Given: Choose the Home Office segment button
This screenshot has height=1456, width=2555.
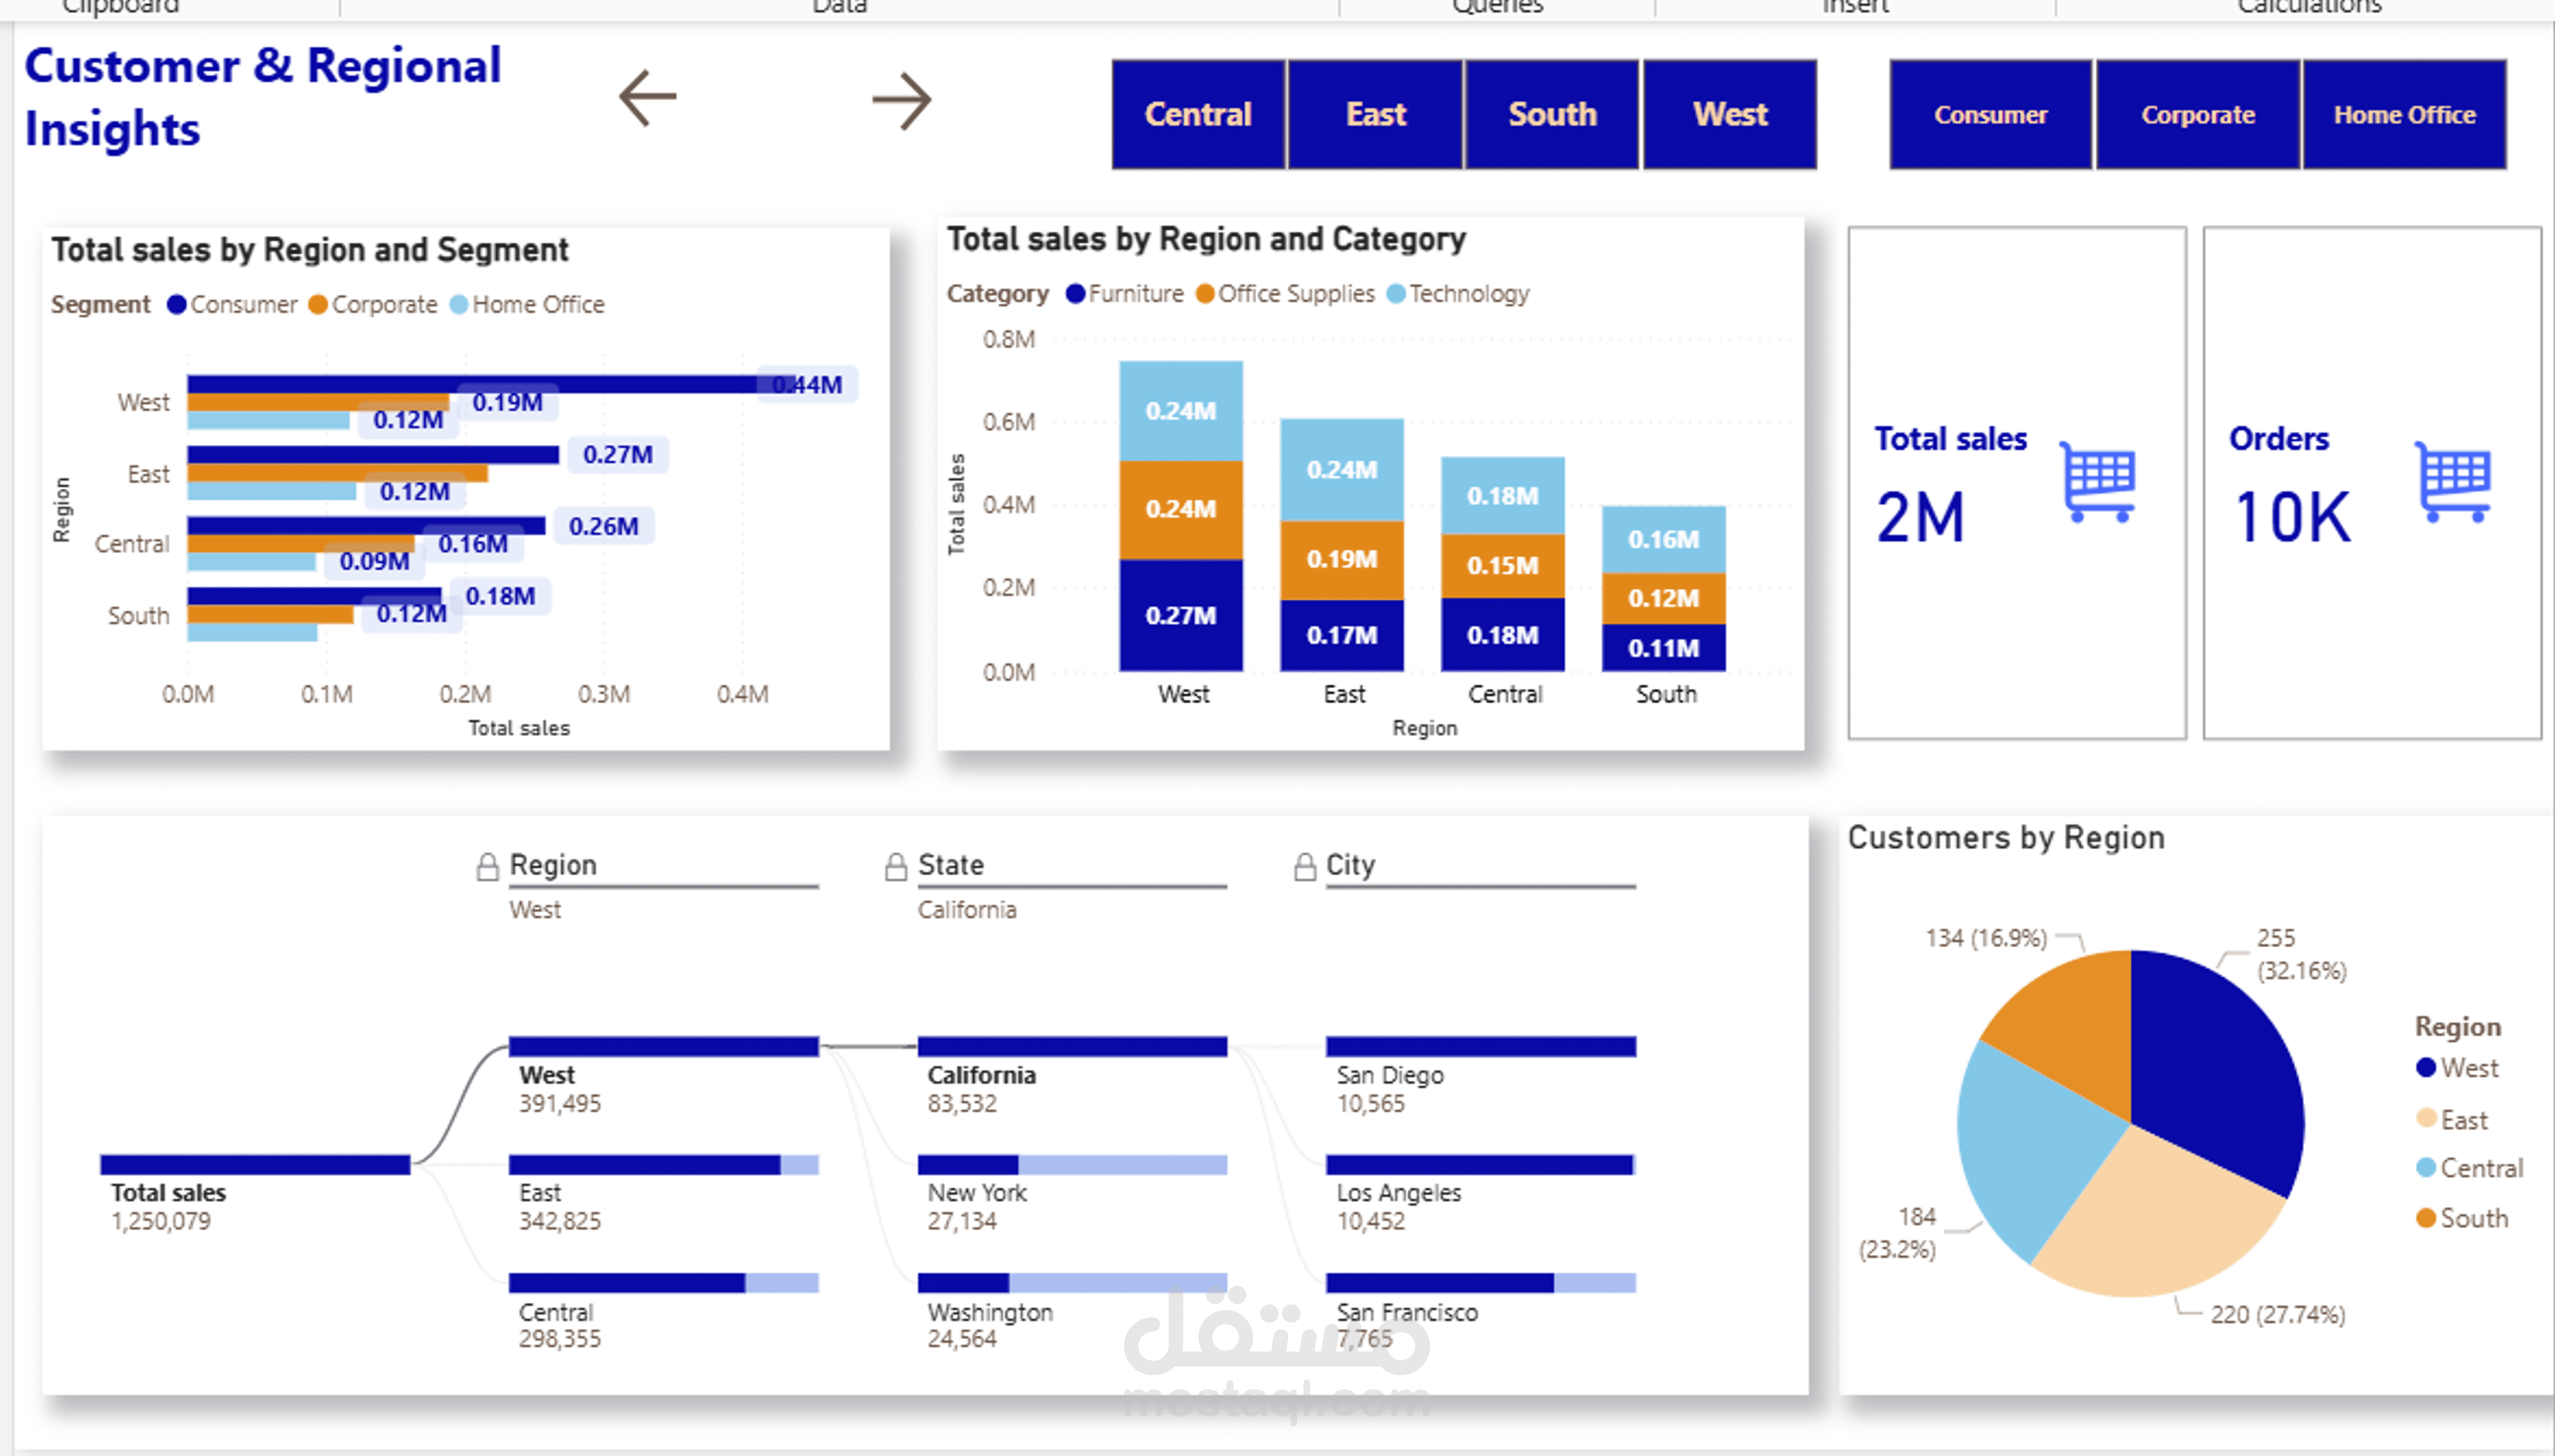Looking at the screenshot, I should coord(2404,114).
